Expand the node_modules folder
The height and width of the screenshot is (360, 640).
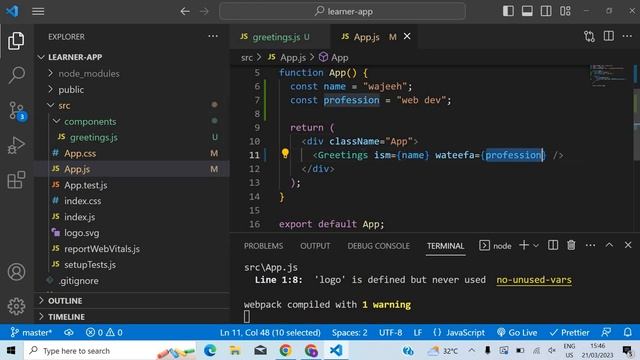89,73
